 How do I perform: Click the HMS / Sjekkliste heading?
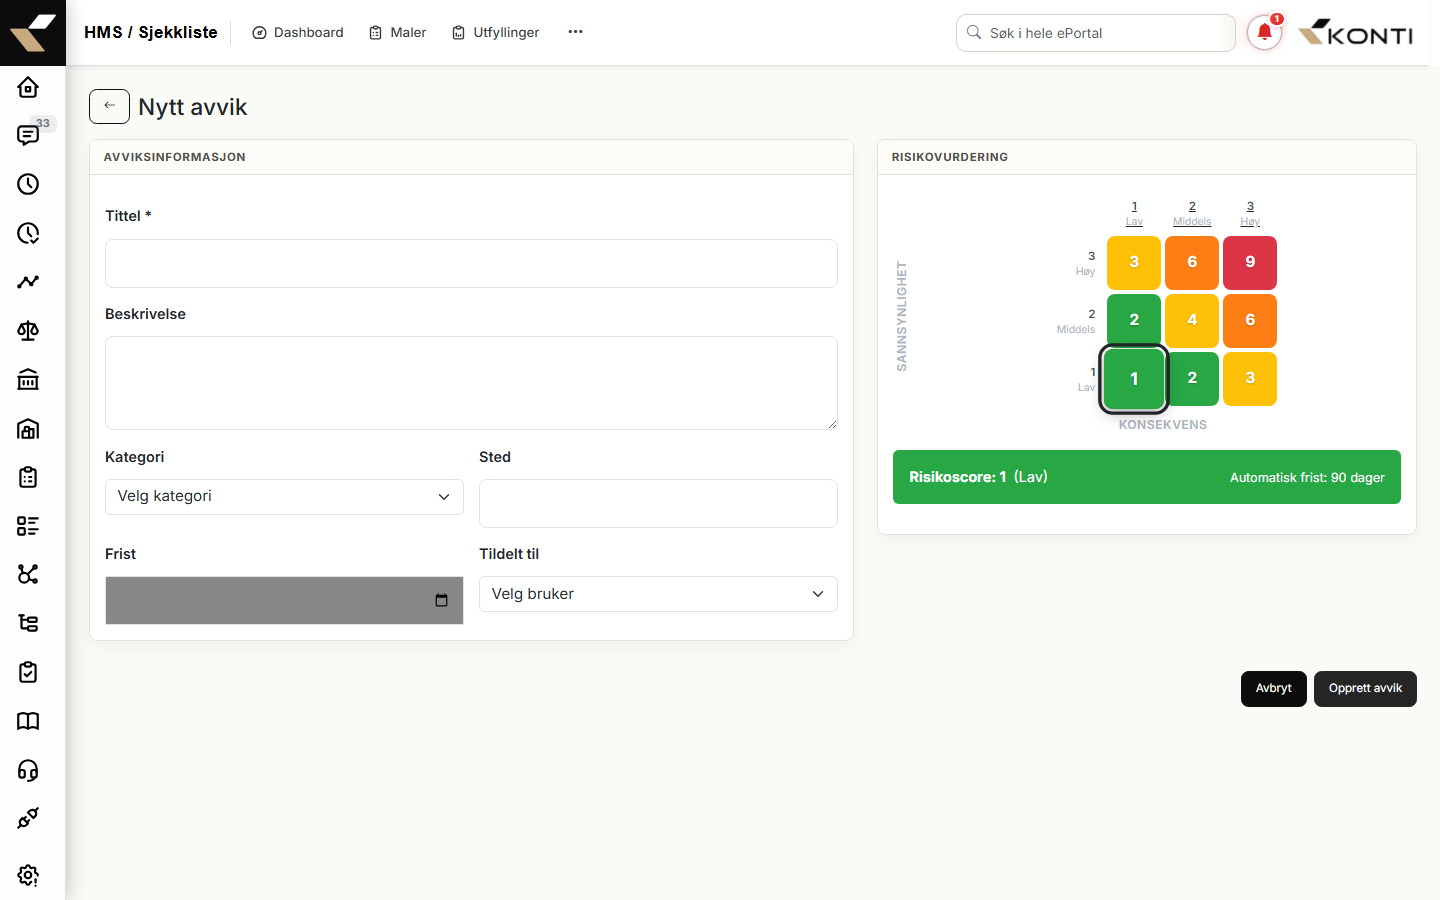[151, 33]
